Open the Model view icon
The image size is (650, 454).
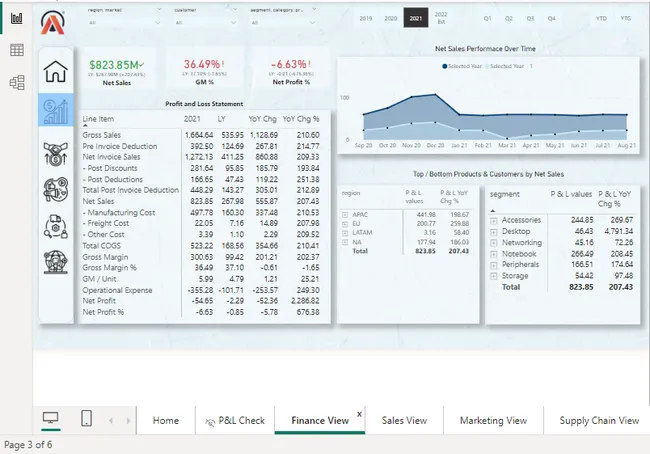pos(17,83)
